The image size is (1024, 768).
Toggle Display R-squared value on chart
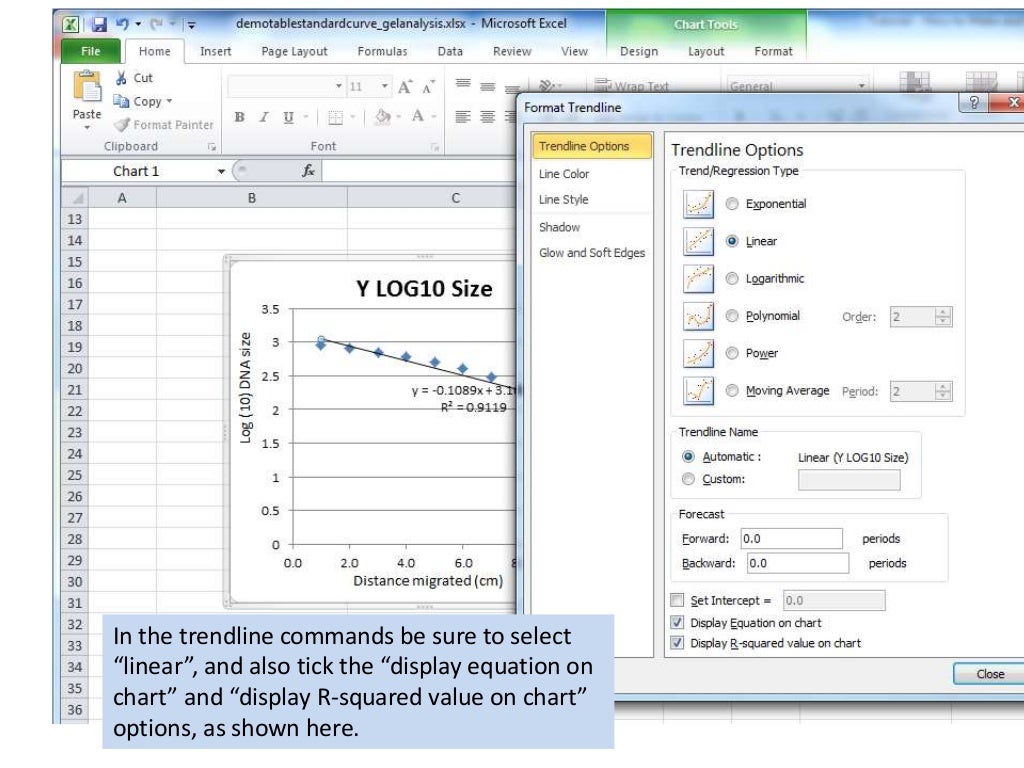click(x=677, y=643)
